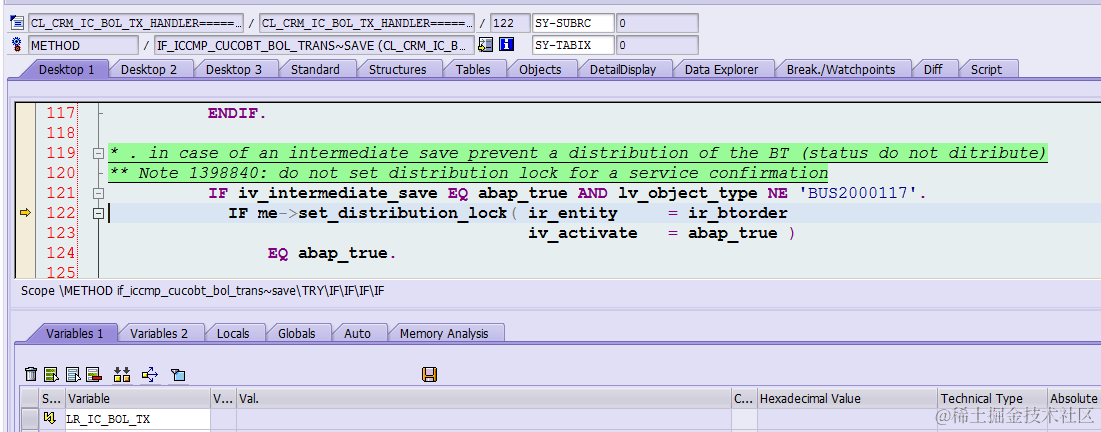Screen dimensions: 1101x432
Task: Collapse the IF block at line 121
Action: click(x=98, y=193)
